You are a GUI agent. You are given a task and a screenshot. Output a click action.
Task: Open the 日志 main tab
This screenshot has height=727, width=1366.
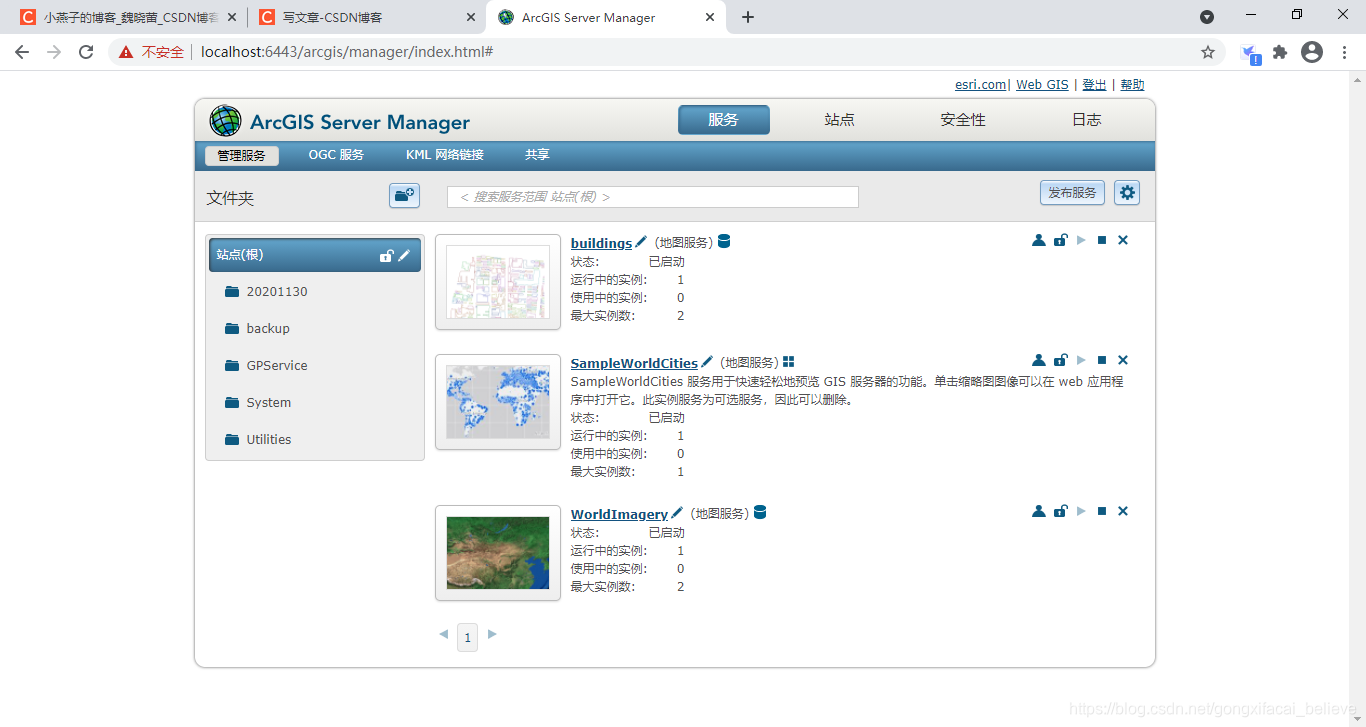(x=1087, y=120)
